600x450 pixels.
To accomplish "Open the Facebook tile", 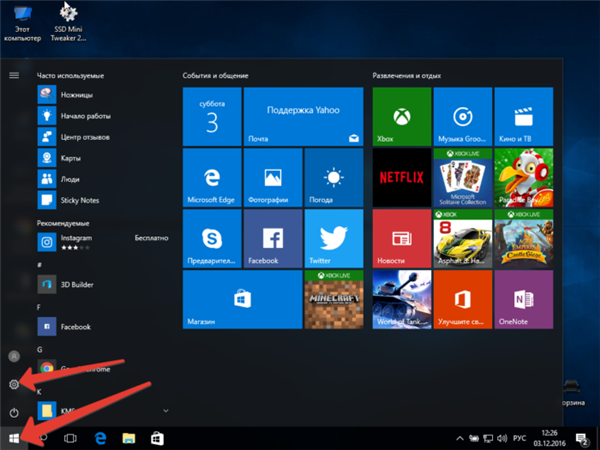I will (x=273, y=238).
